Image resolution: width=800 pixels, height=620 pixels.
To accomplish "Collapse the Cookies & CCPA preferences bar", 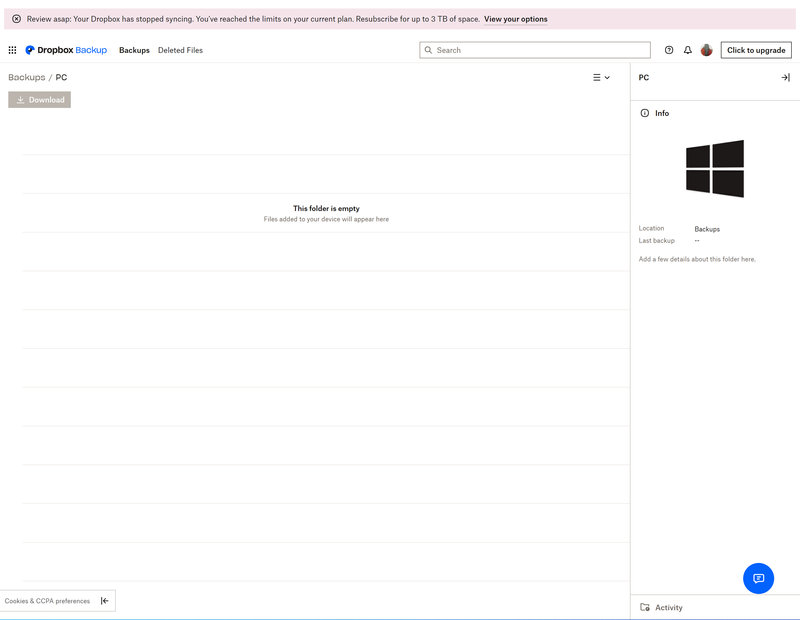I will (x=104, y=600).
